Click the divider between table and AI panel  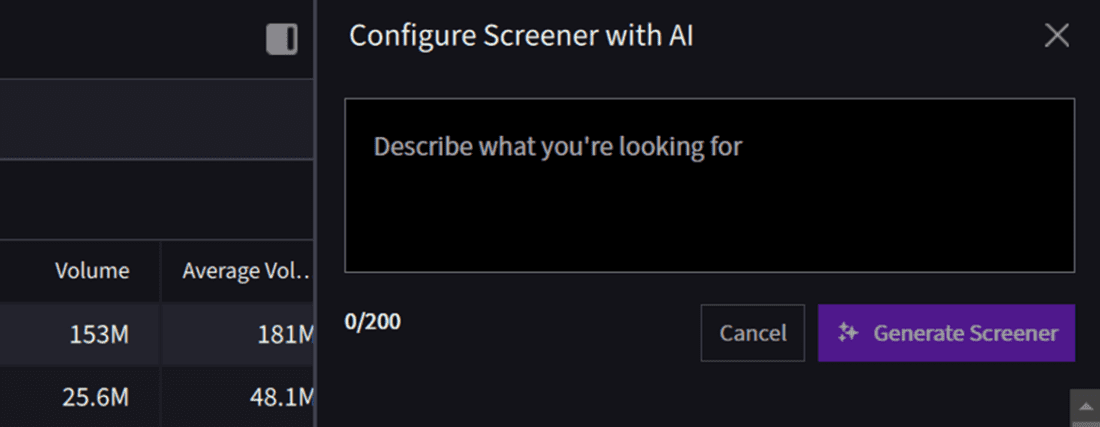316,200
